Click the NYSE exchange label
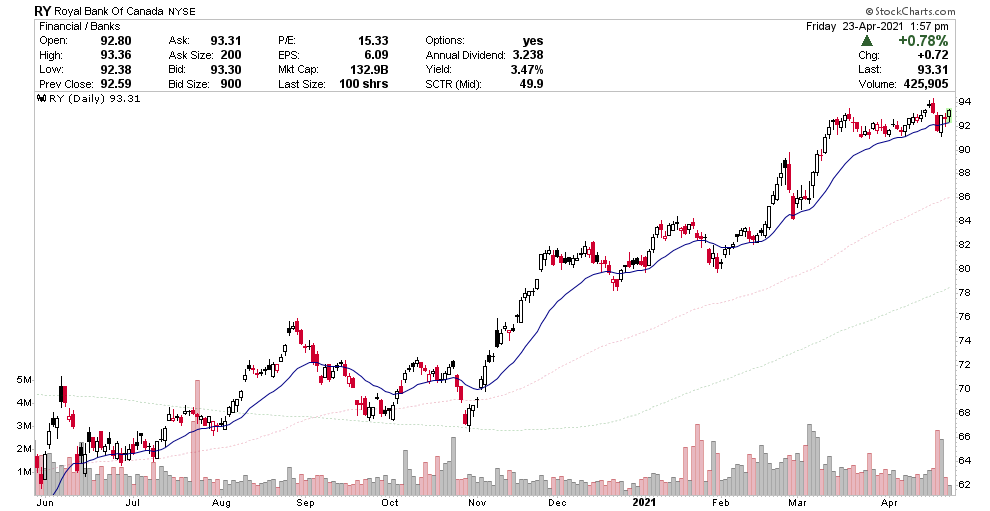The height and width of the screenshot is (511, 990). (182, 11)
